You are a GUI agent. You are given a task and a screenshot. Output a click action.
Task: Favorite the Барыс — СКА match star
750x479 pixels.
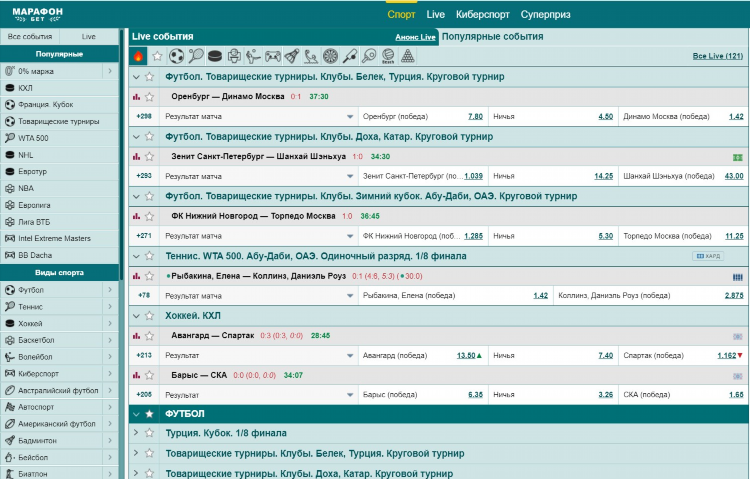point(150,375)
